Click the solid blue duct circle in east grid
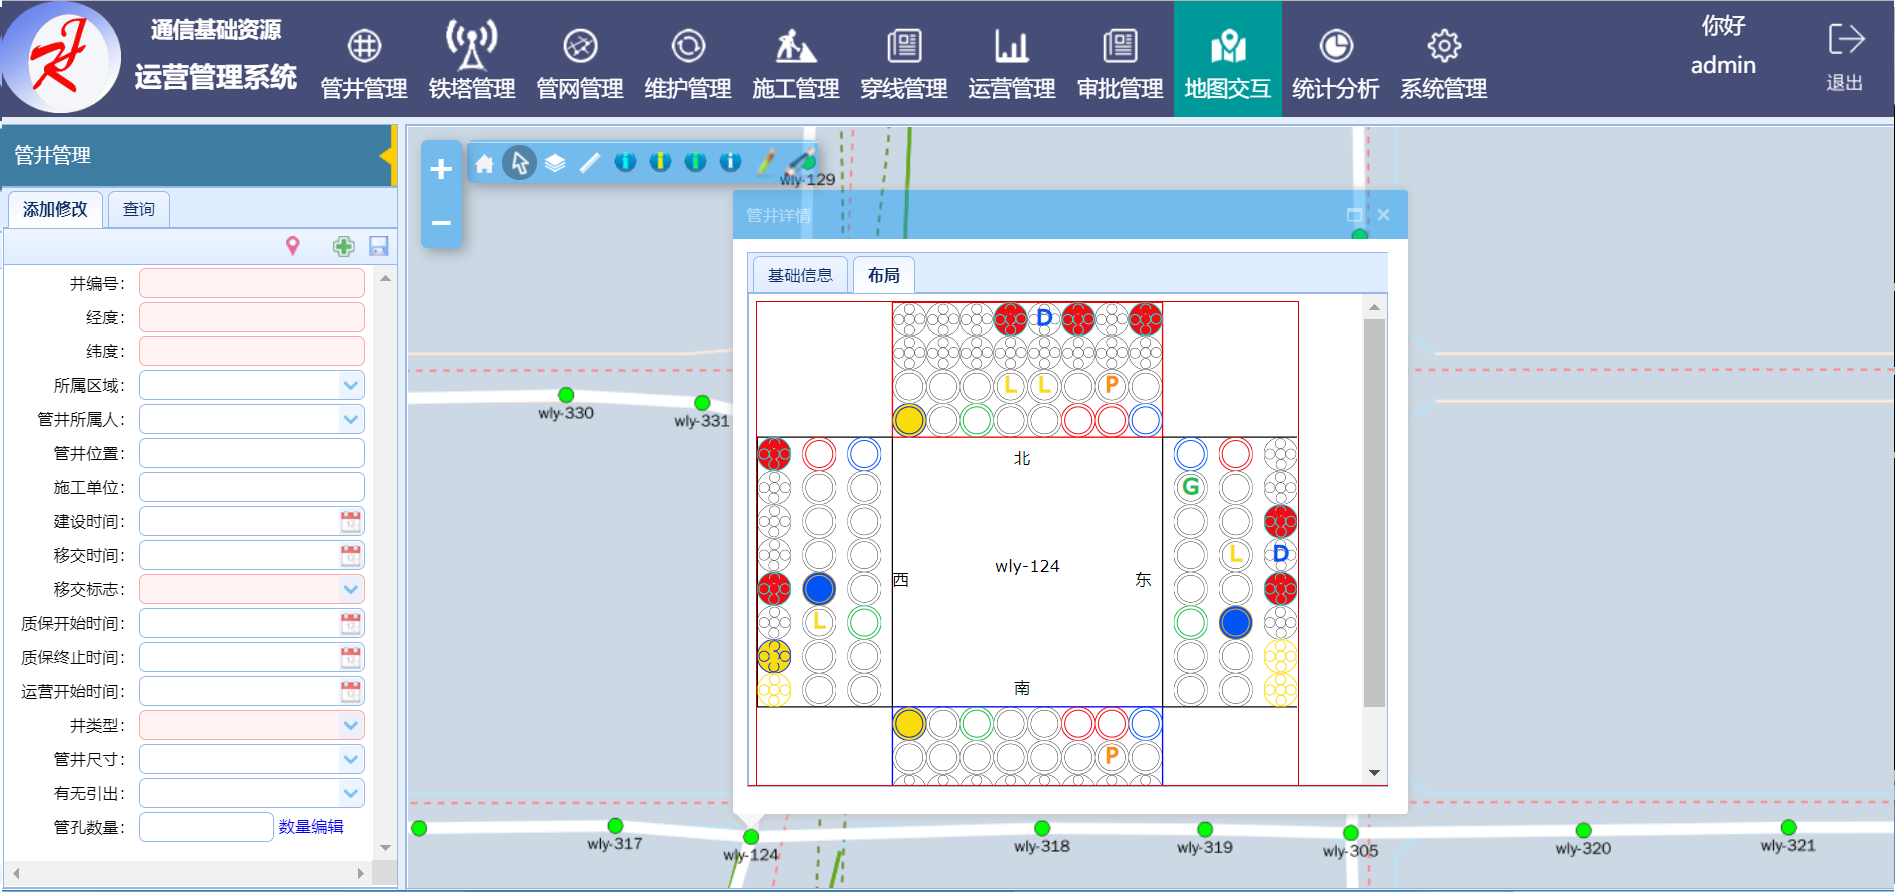Screen dimensions: 1895x892 coord(1235,622)
